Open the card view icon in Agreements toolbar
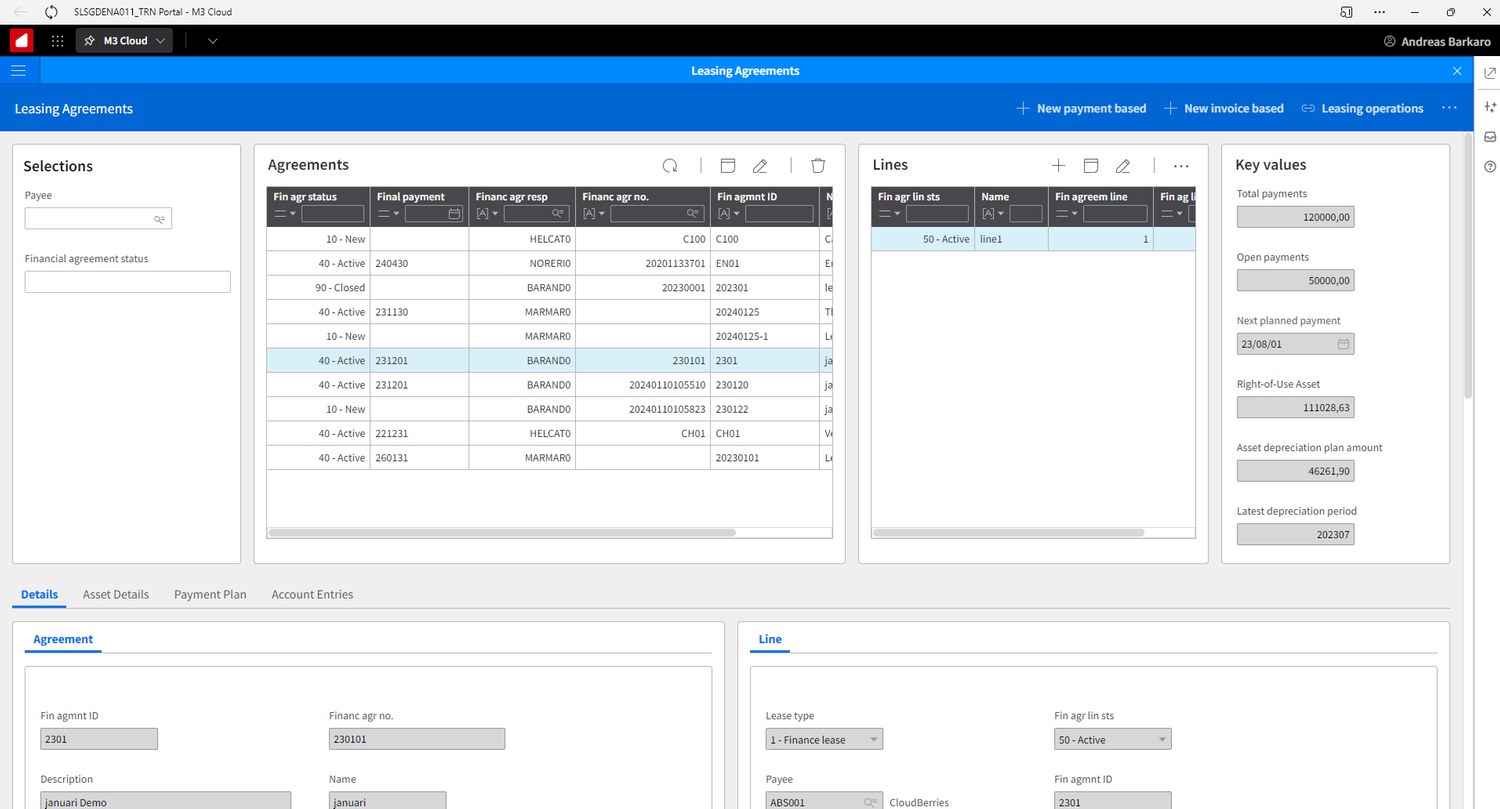 point(727,165)
